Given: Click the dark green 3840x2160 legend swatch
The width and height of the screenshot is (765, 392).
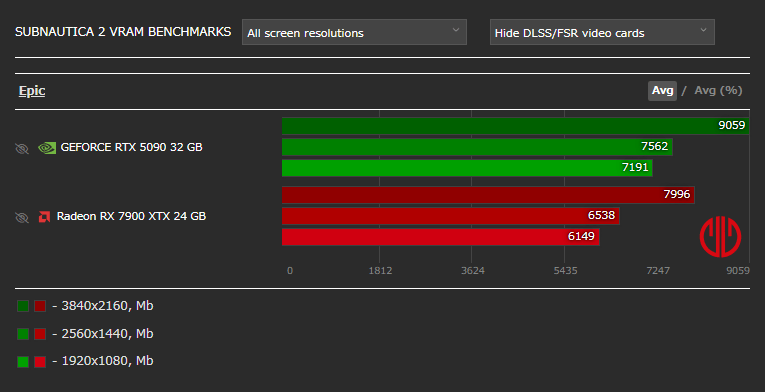Looking at the screenshot, I should (23, 306).
